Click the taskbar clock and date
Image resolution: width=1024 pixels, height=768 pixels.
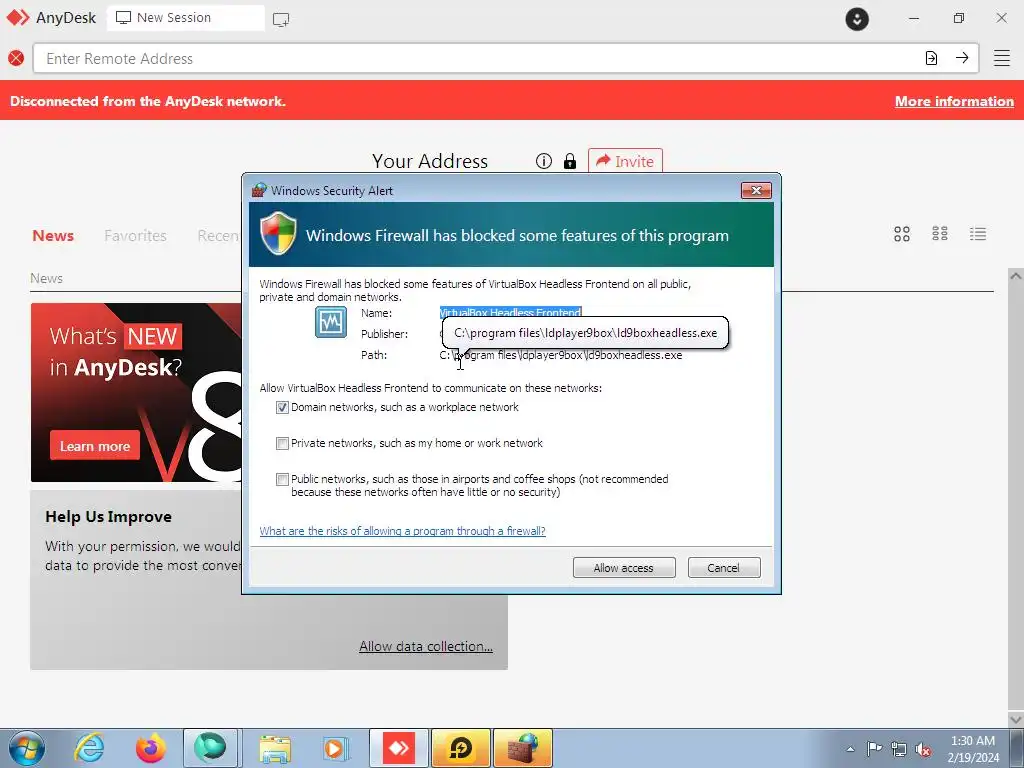point(973,749)
